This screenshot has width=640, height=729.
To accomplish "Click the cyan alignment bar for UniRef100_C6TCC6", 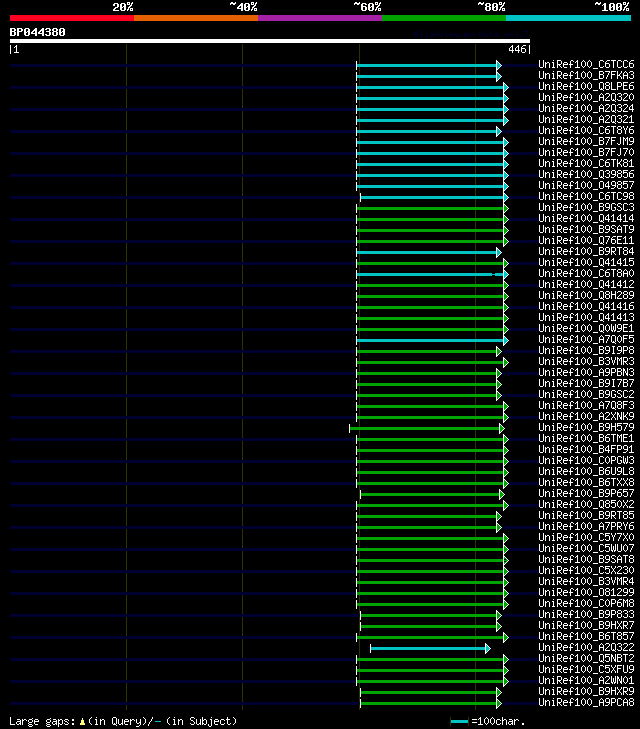I will click(x=426, y=65).
